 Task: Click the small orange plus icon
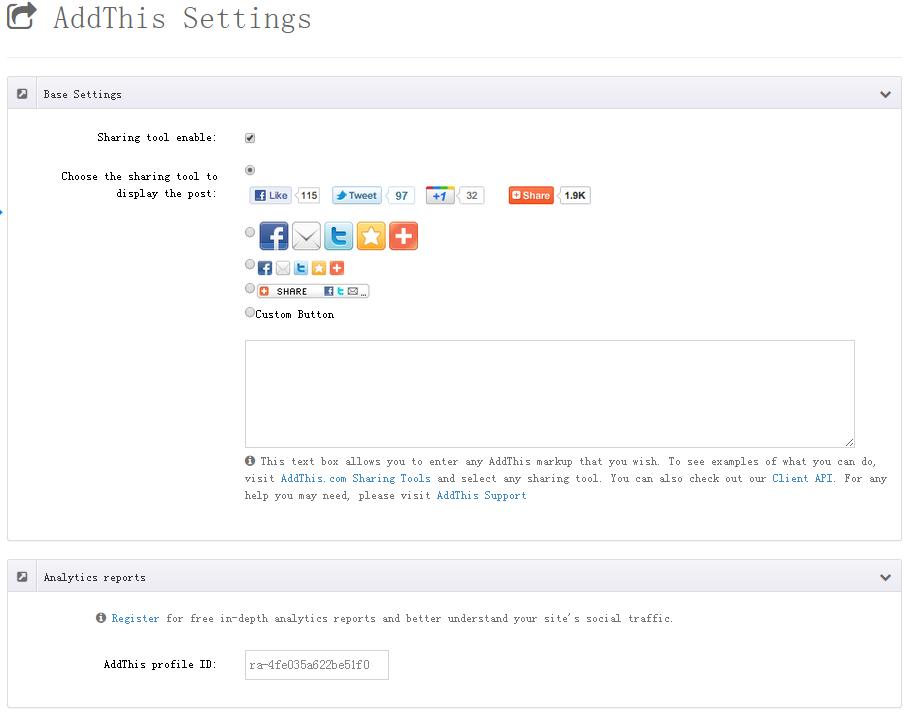point(336,268)
